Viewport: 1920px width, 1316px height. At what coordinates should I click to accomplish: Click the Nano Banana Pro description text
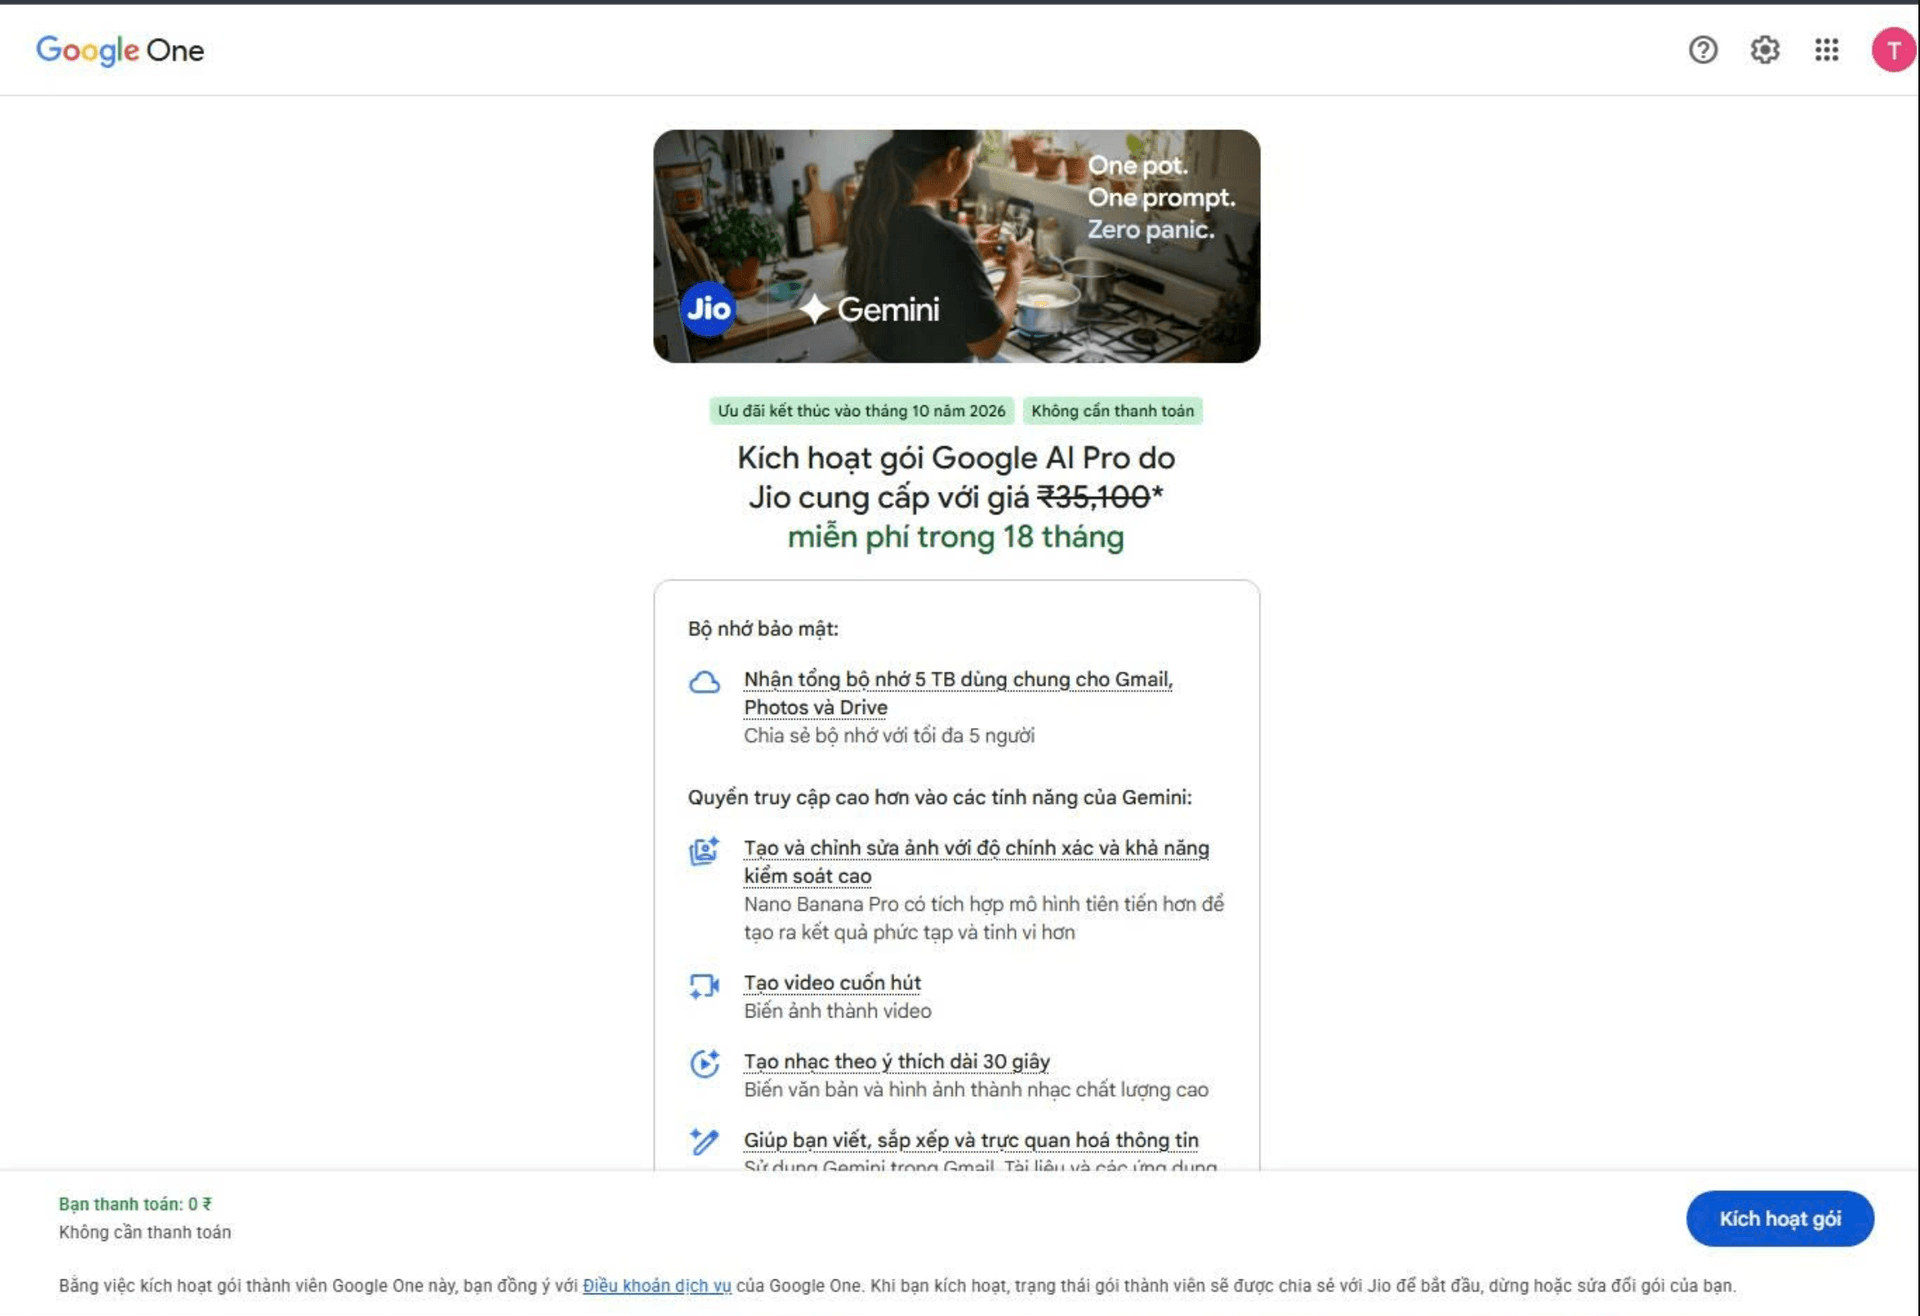(984, 918)
